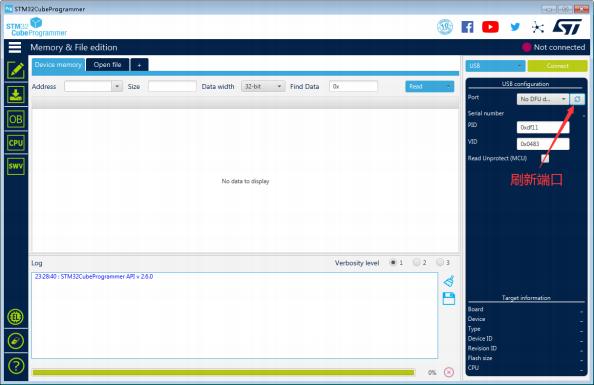Add a new tab with plus

tap(139, 65)
